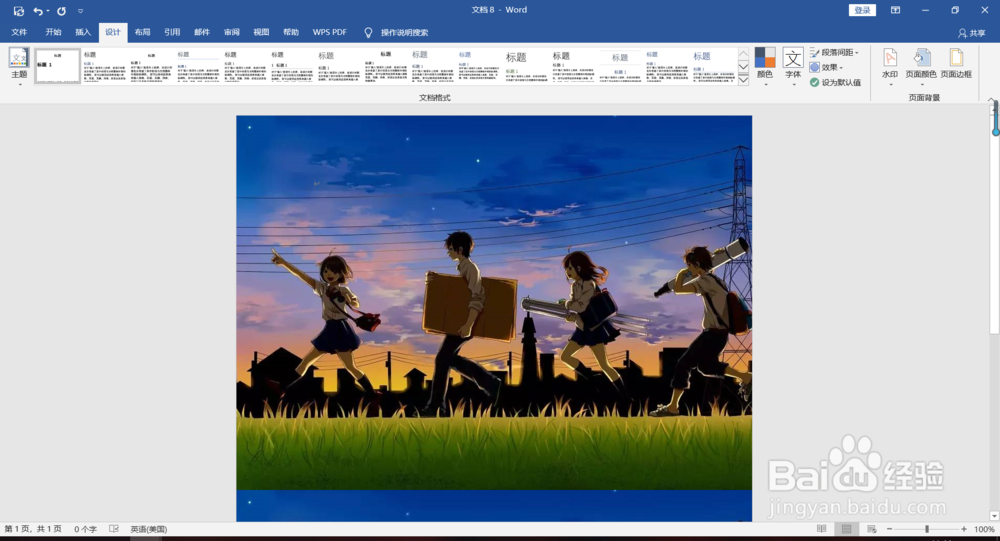
Task: Click 页面边框 page borders icon
Action: pos(956,64)
